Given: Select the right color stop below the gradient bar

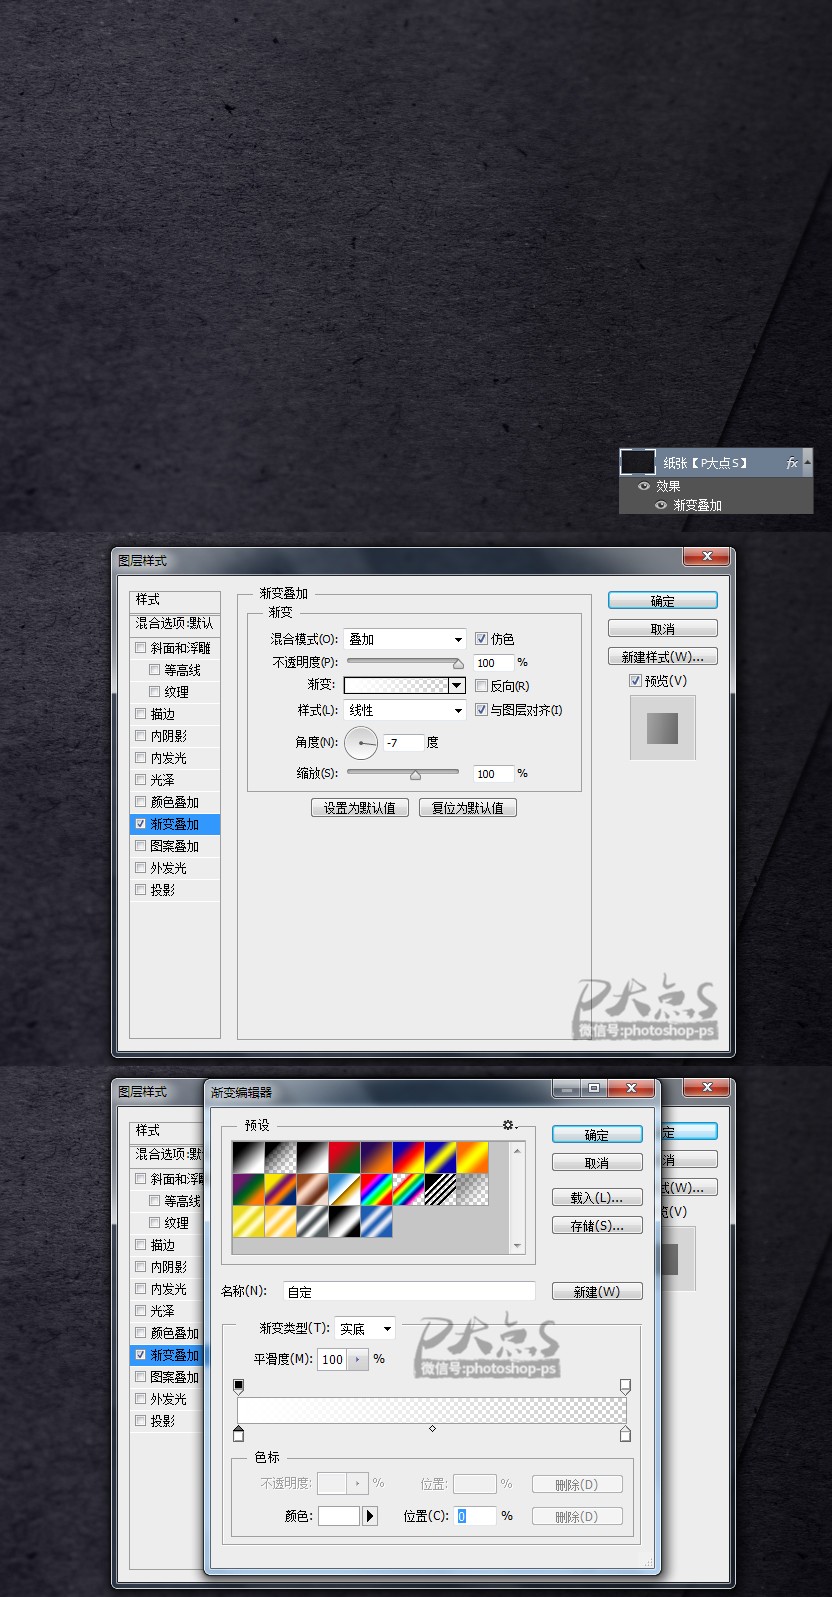Looking at the screenshot, I should 625,1434.
